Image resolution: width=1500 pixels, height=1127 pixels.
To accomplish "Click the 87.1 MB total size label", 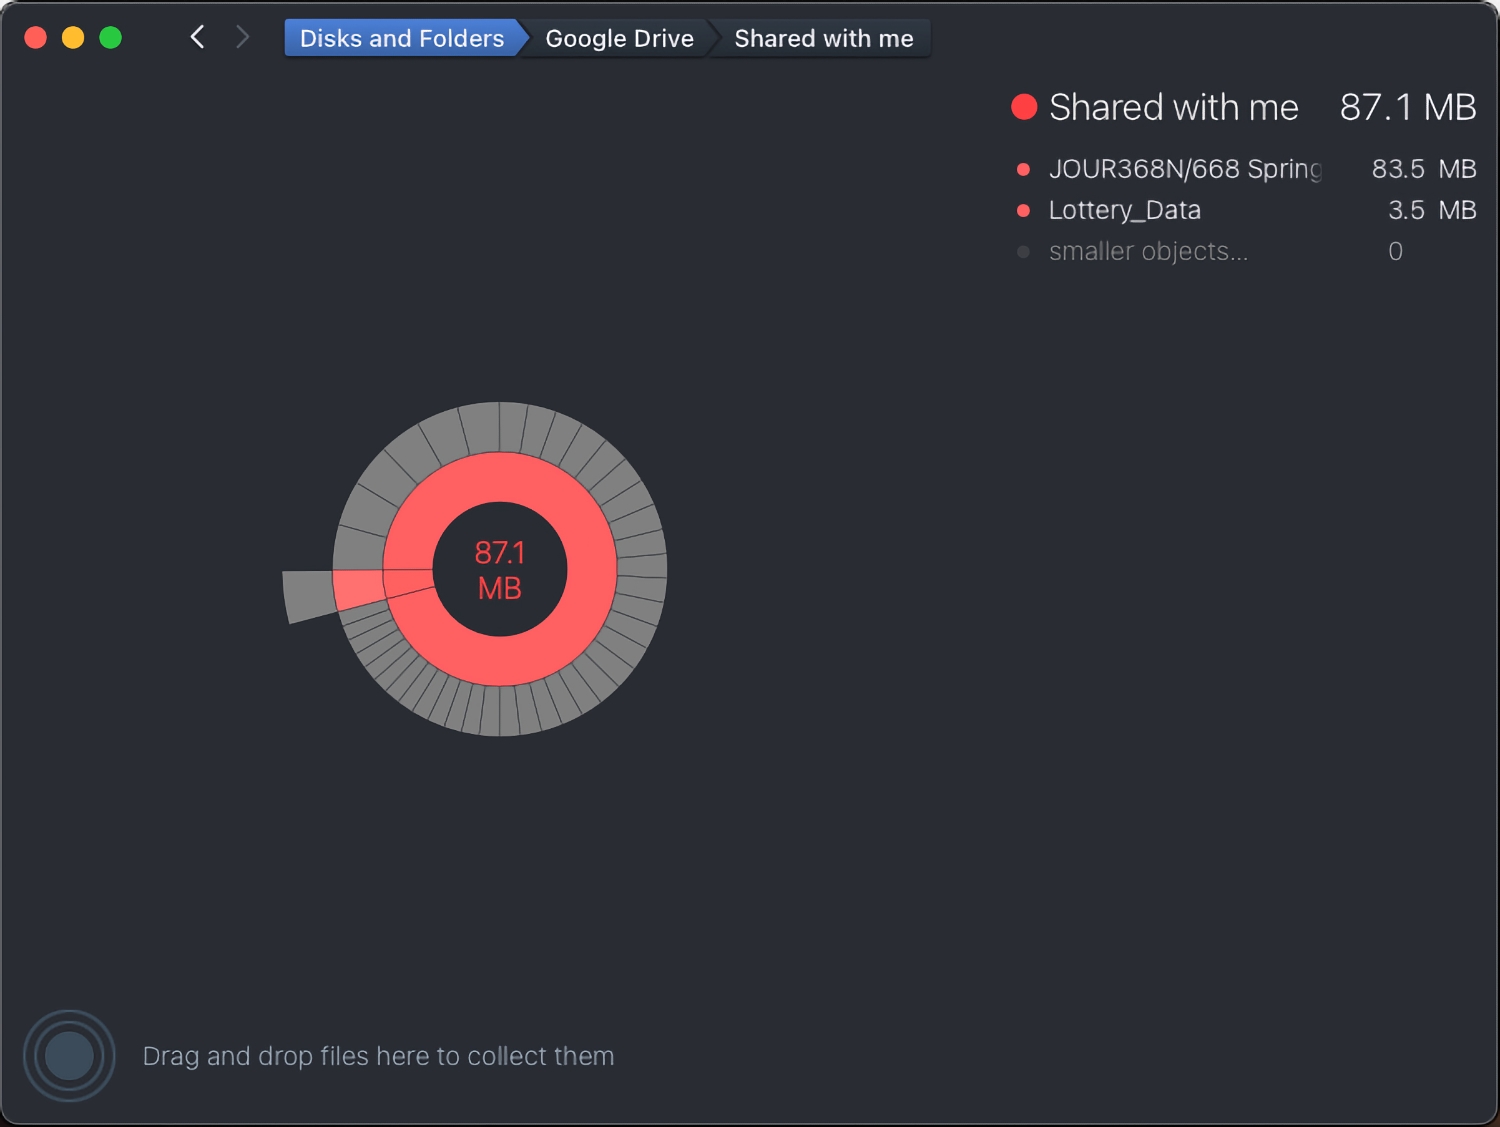I will click(1407, 106).
